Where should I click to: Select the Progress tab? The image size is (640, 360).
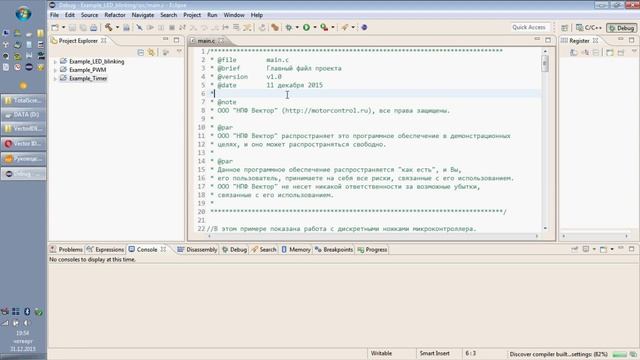click(x=372, y=249)
